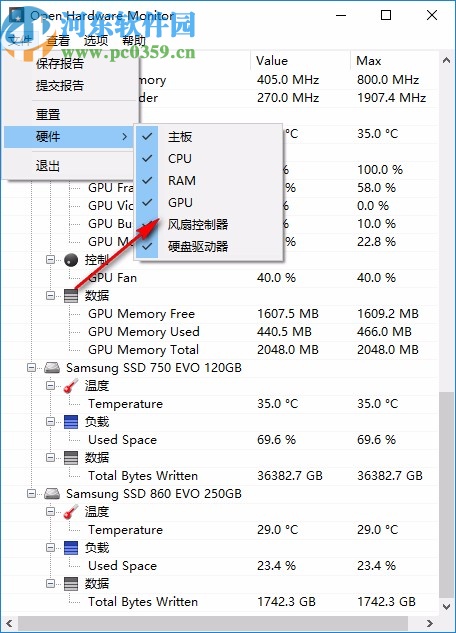The height and width of the screenshot is (633, 456).
Task: Collapse the GPU 数据 tree node
Action: (50, 296)
